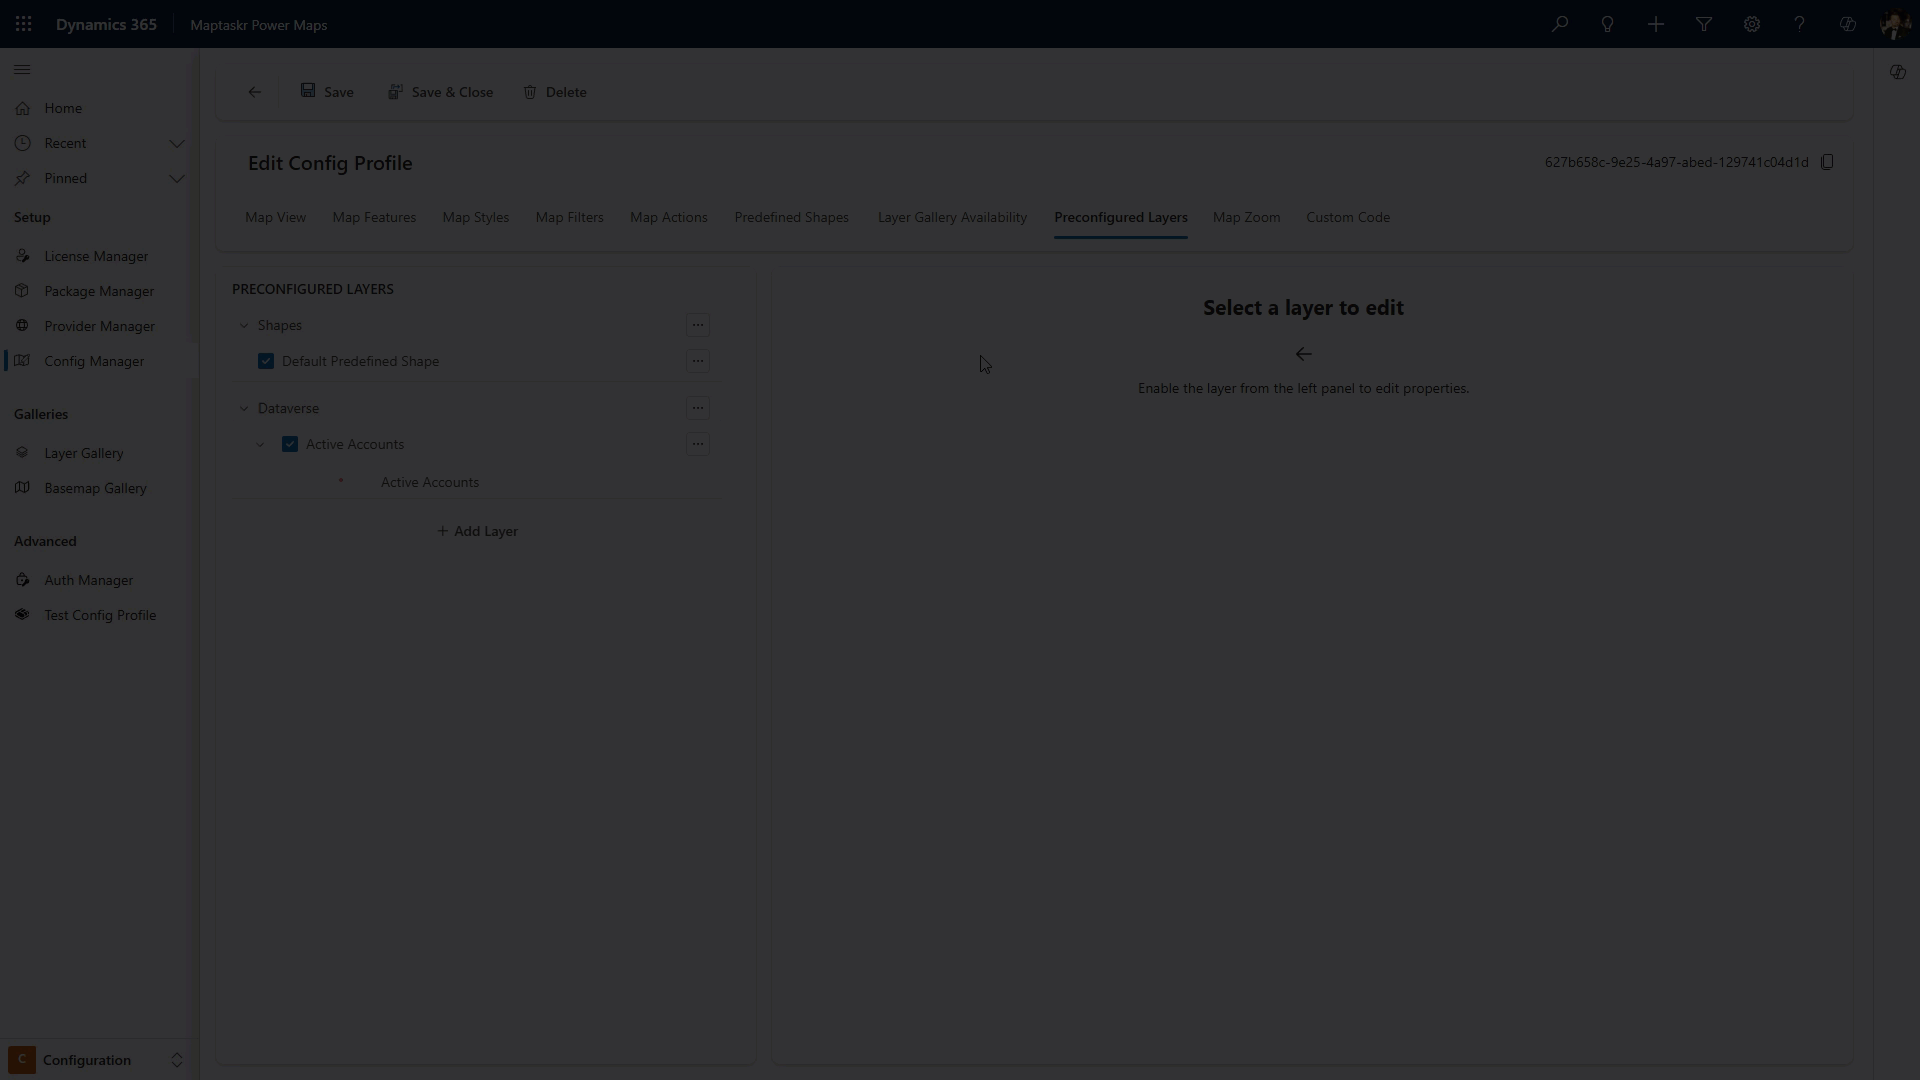1920x1080 pixels.
Task: Open the Provider Manager
Action: click(x=100, y=325)
